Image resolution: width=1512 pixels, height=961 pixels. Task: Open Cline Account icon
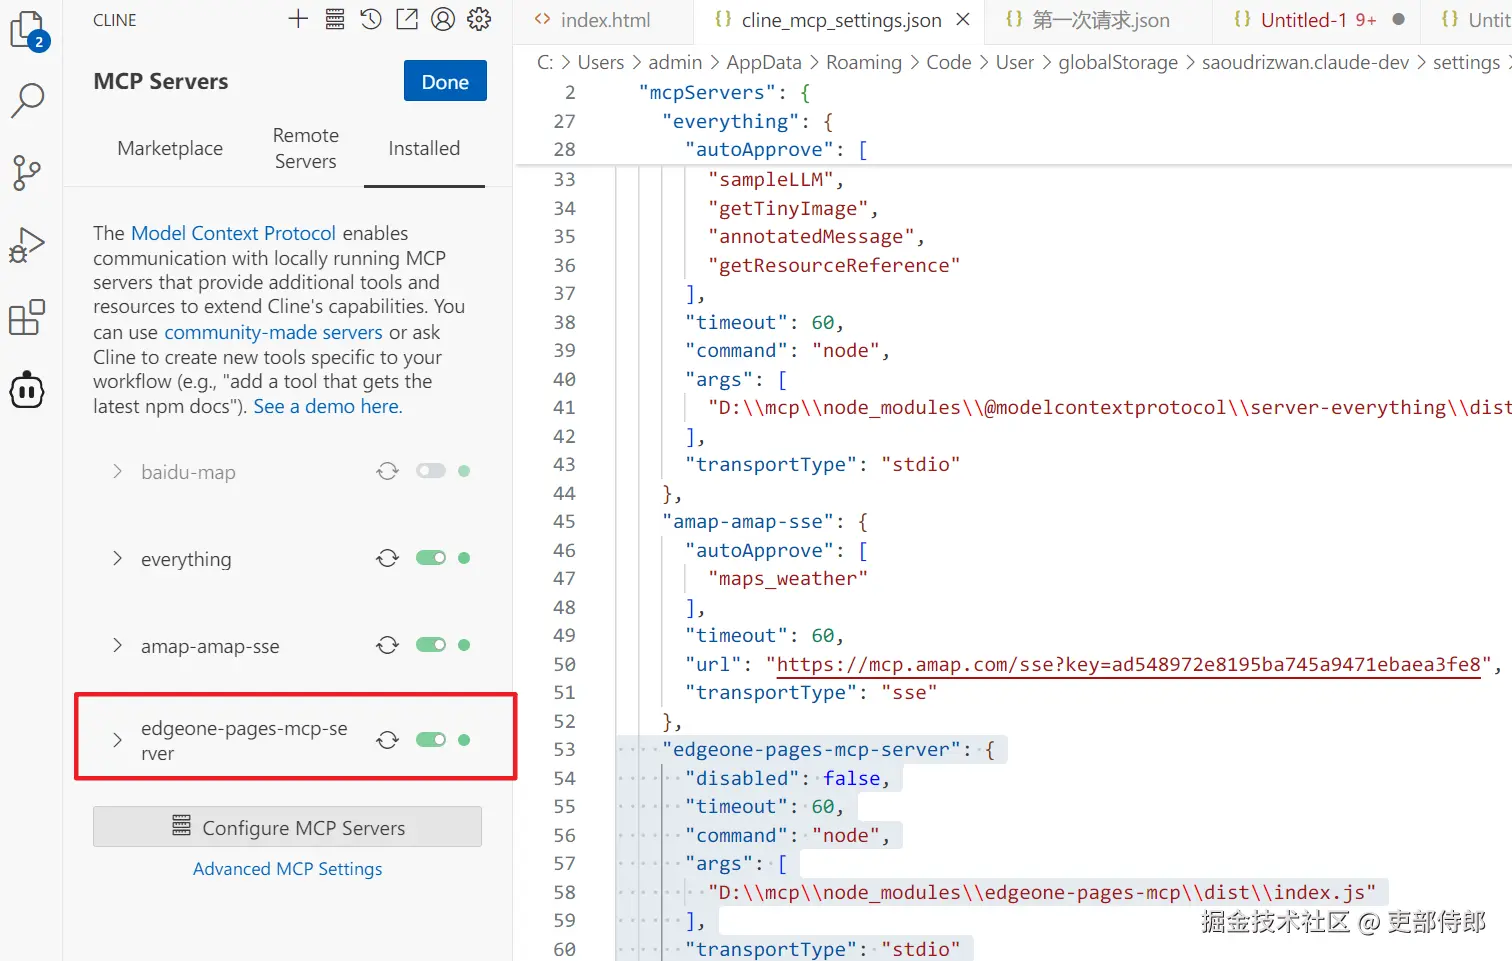point(443,19)
